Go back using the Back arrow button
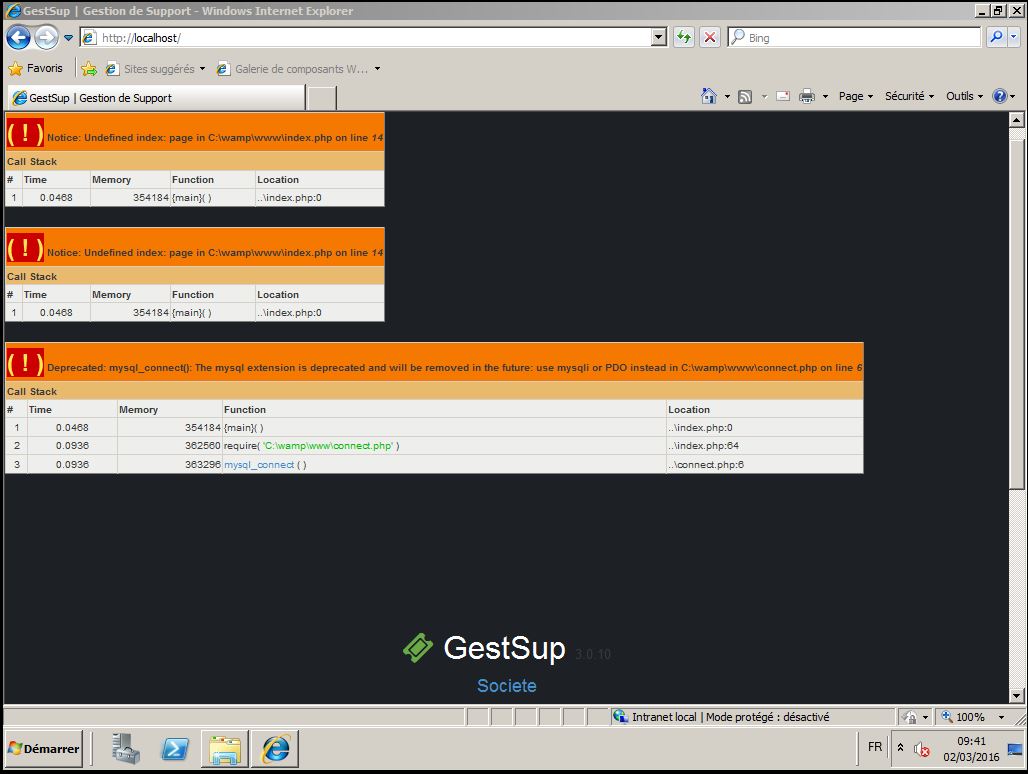 (x=18, y=37)
